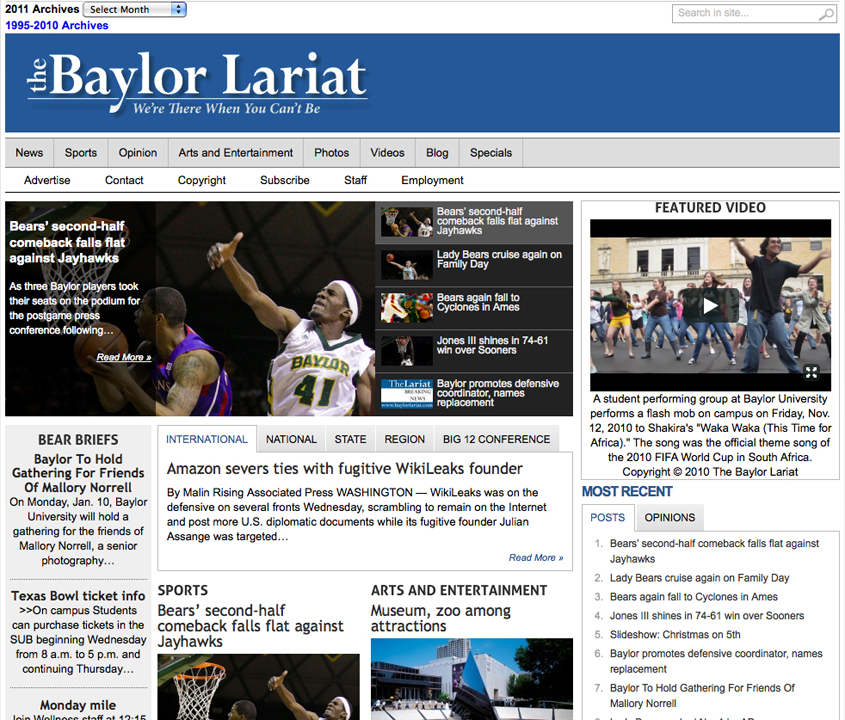Viewport: 845px width, 720px height.
Task: Open the Contact page
Action: point(124,181)
